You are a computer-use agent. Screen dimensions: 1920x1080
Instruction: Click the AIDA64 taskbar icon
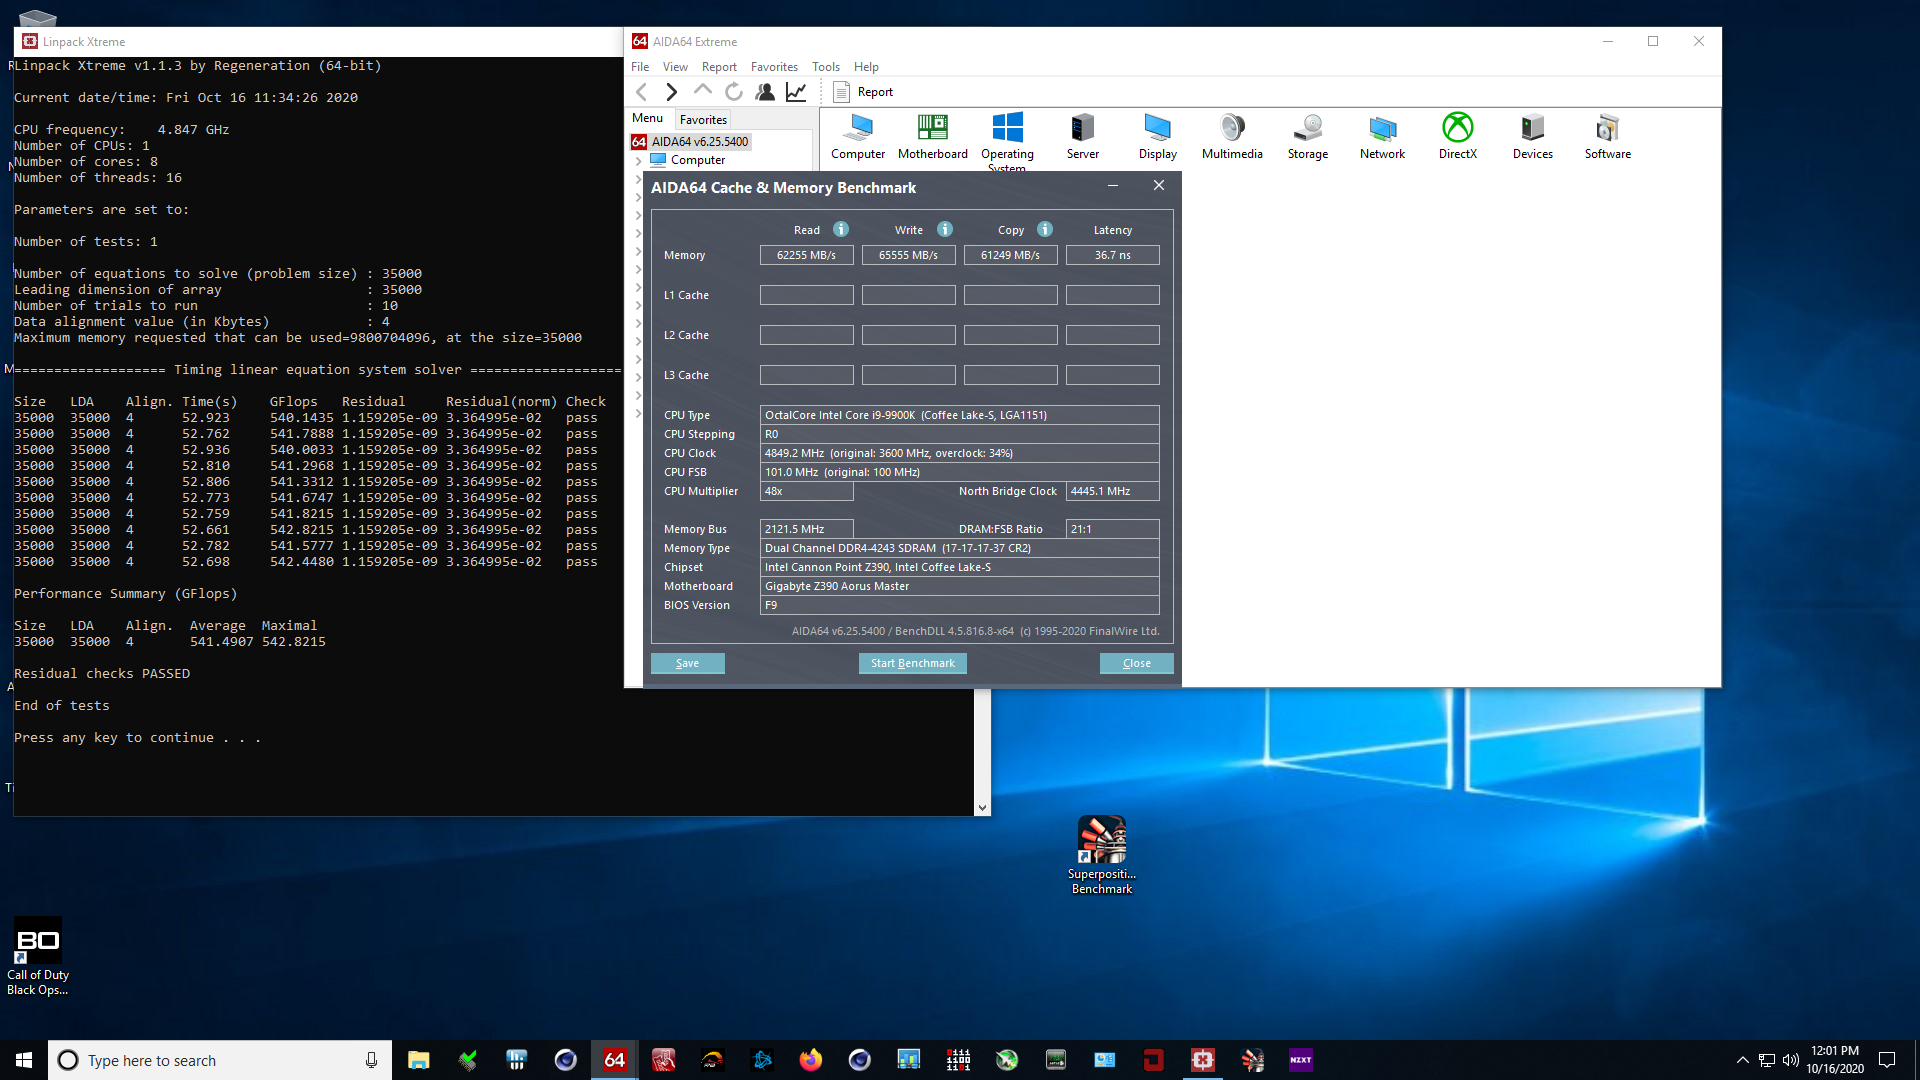point(614,1060)
